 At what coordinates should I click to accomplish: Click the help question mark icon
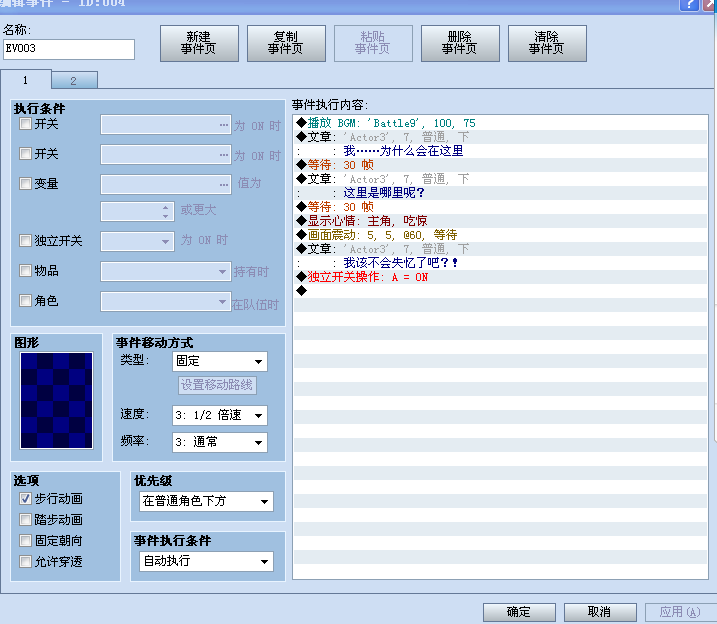pos(689,5)
